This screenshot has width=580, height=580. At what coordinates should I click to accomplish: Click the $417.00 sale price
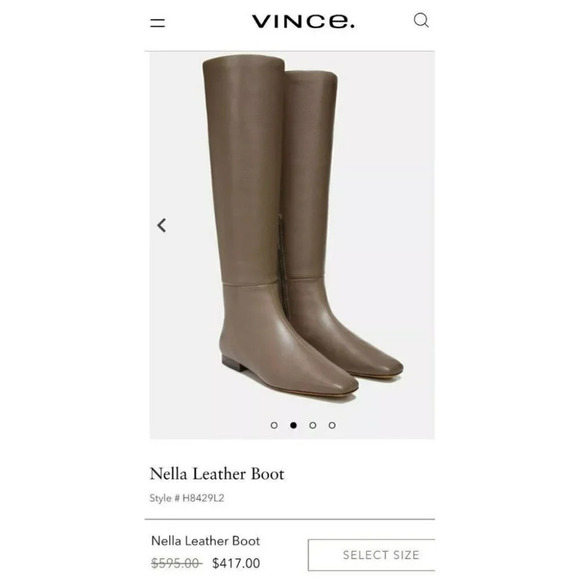pyautogui.click(x=236, y=563)
